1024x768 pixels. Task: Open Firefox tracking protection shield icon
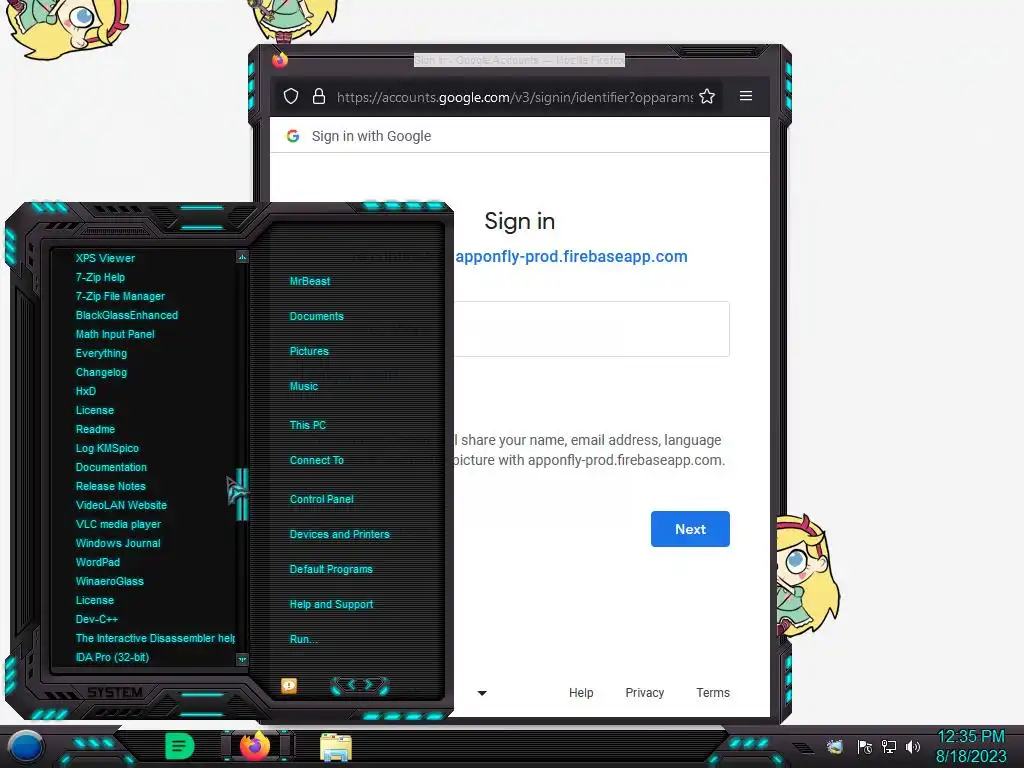(x=291, y=97)
